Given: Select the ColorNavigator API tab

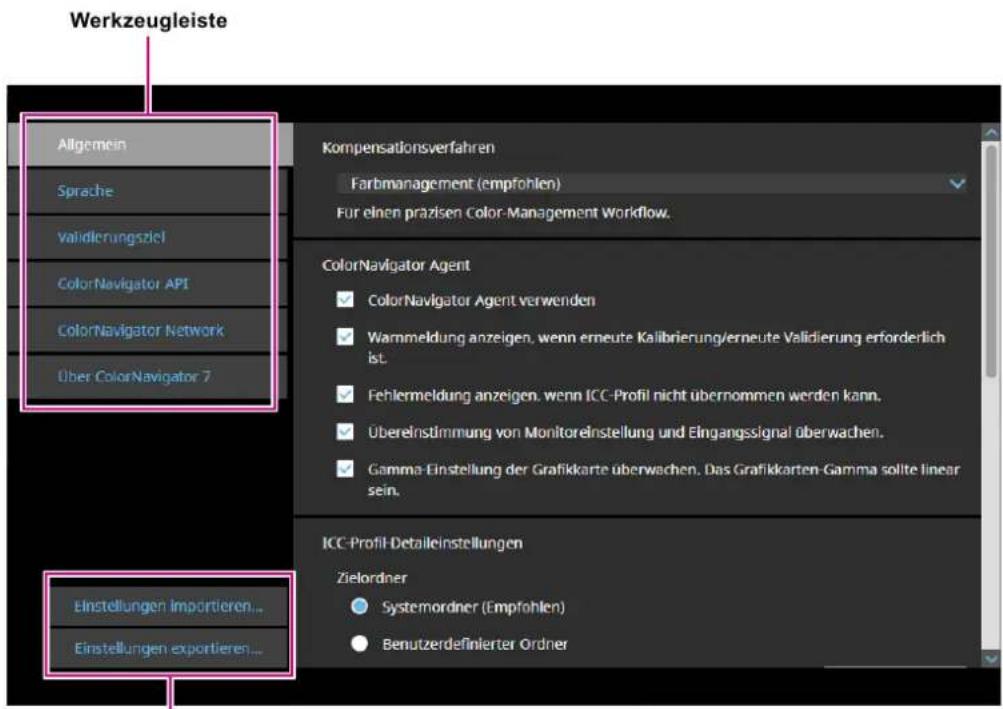Looking at the screenshot, I should pos(147,283).
